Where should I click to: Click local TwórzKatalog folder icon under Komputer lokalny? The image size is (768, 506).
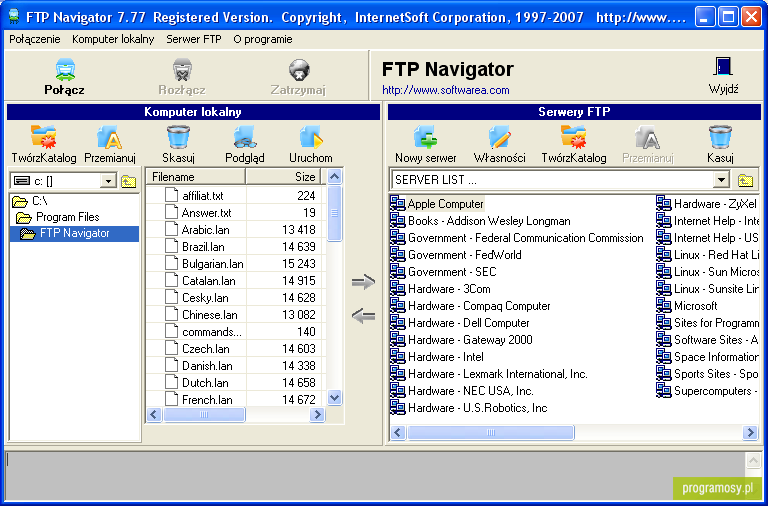[x=44, y=137]
